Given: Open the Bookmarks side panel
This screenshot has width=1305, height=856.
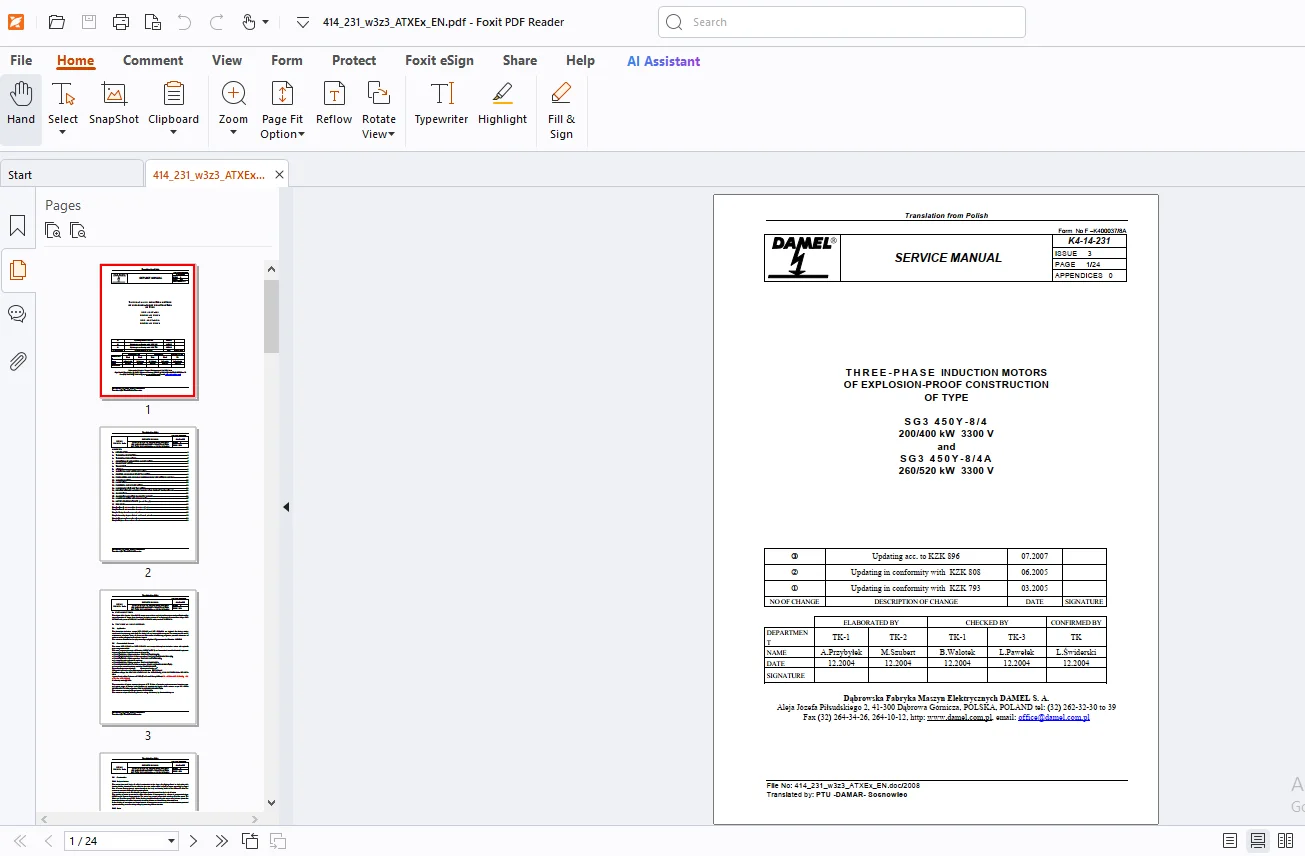Looking at the screenshot, I should 17,226.
